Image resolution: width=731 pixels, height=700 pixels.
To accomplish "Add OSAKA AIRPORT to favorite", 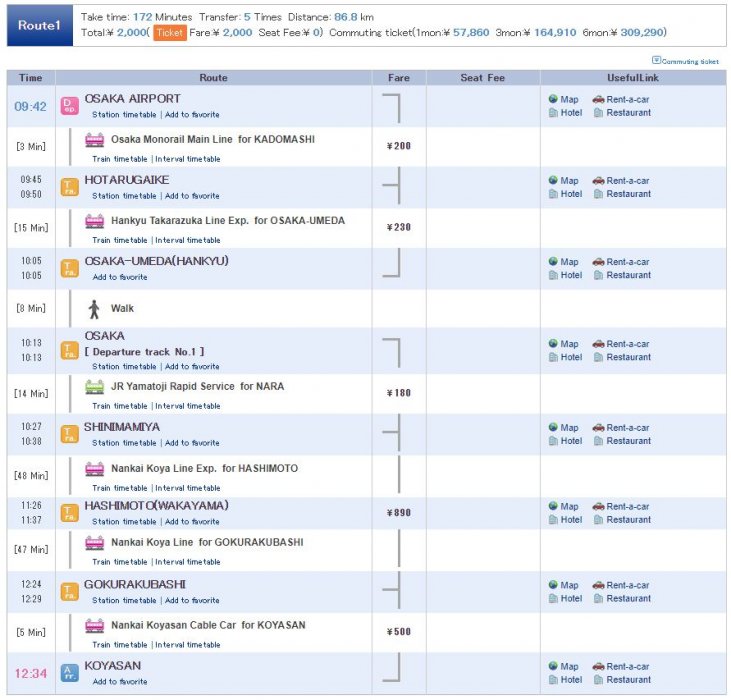I will [192, 115].
